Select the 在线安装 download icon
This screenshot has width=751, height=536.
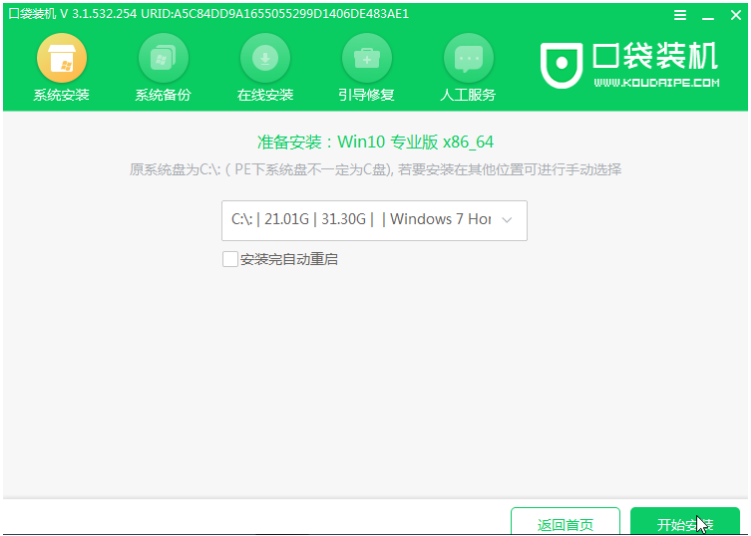pos(265,59)
